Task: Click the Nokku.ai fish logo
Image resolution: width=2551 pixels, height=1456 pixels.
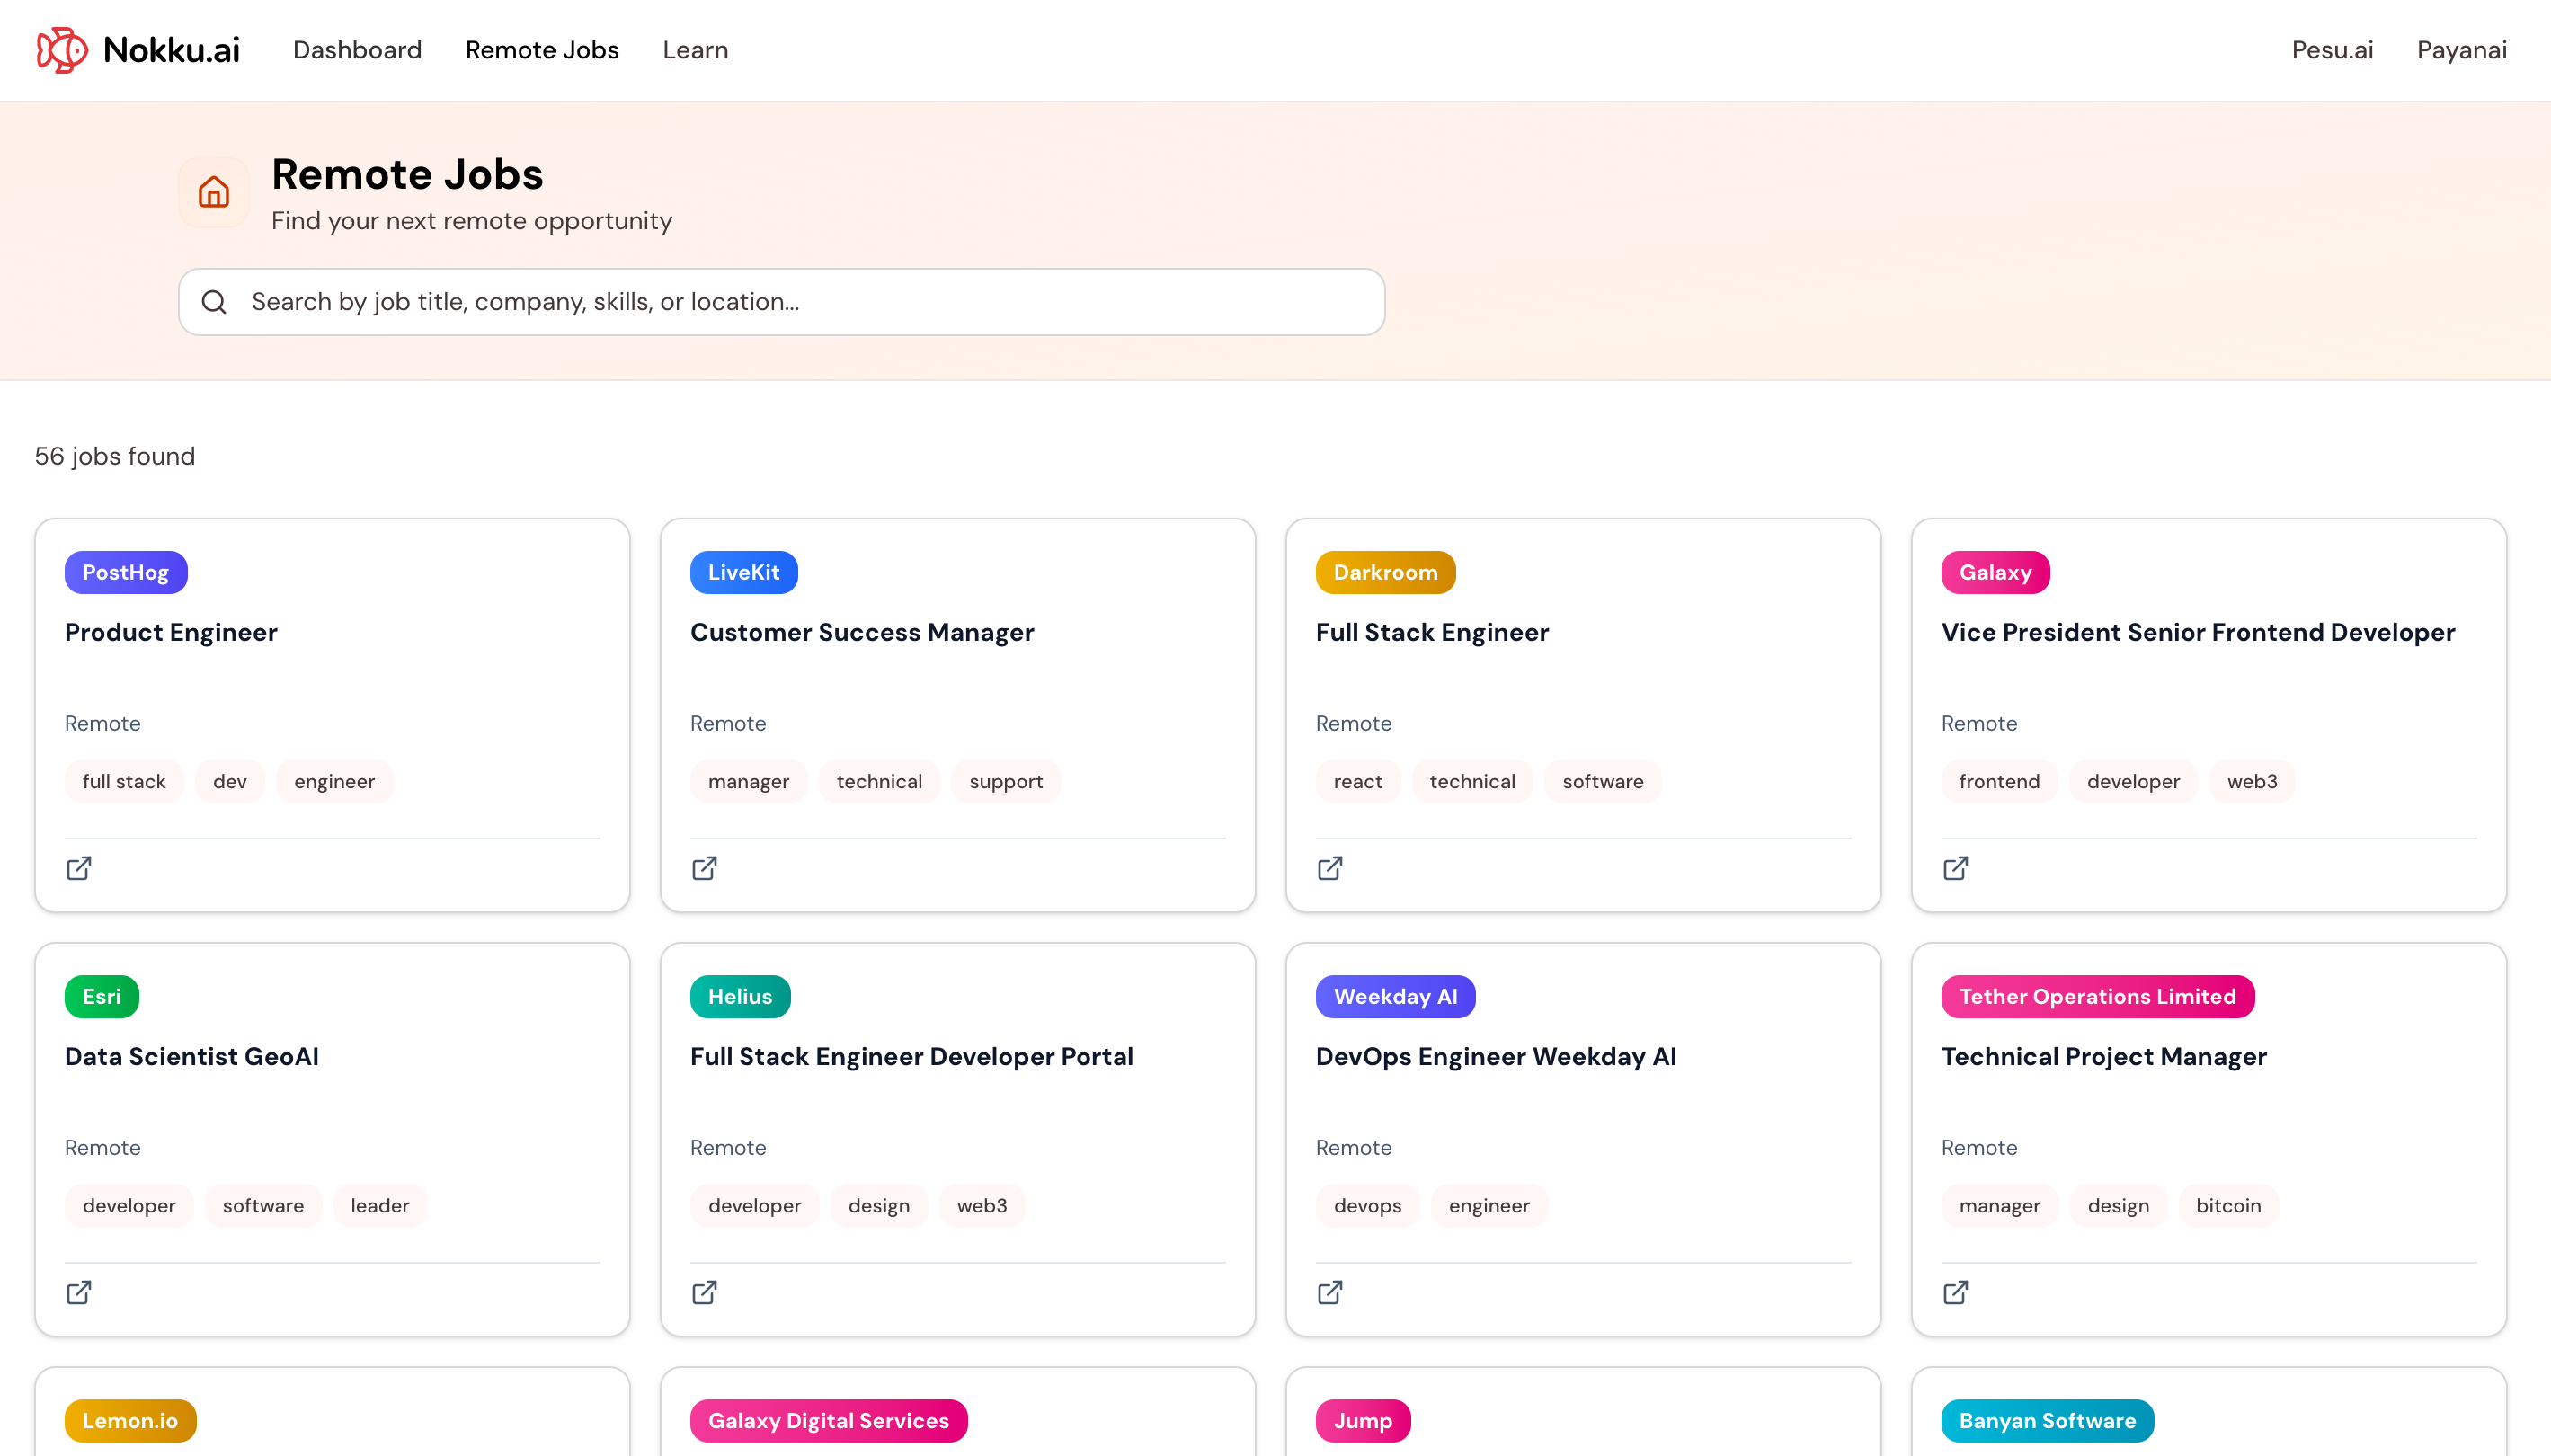Action: (62, 50)
